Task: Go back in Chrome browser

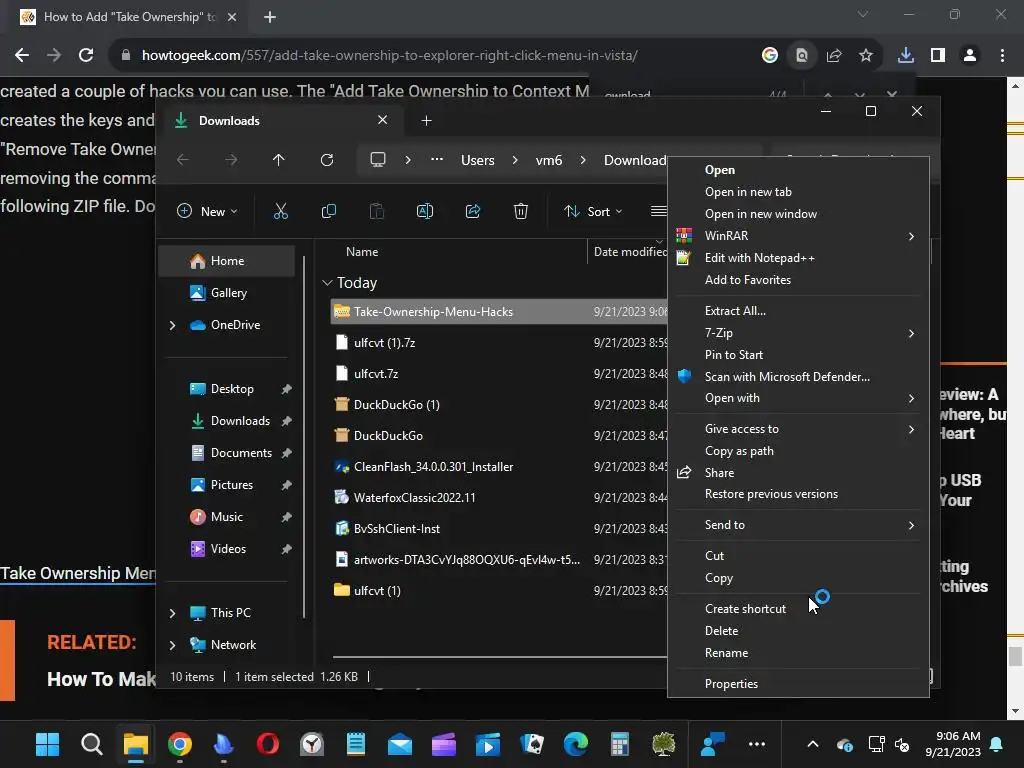Action: tap(22, 56)
